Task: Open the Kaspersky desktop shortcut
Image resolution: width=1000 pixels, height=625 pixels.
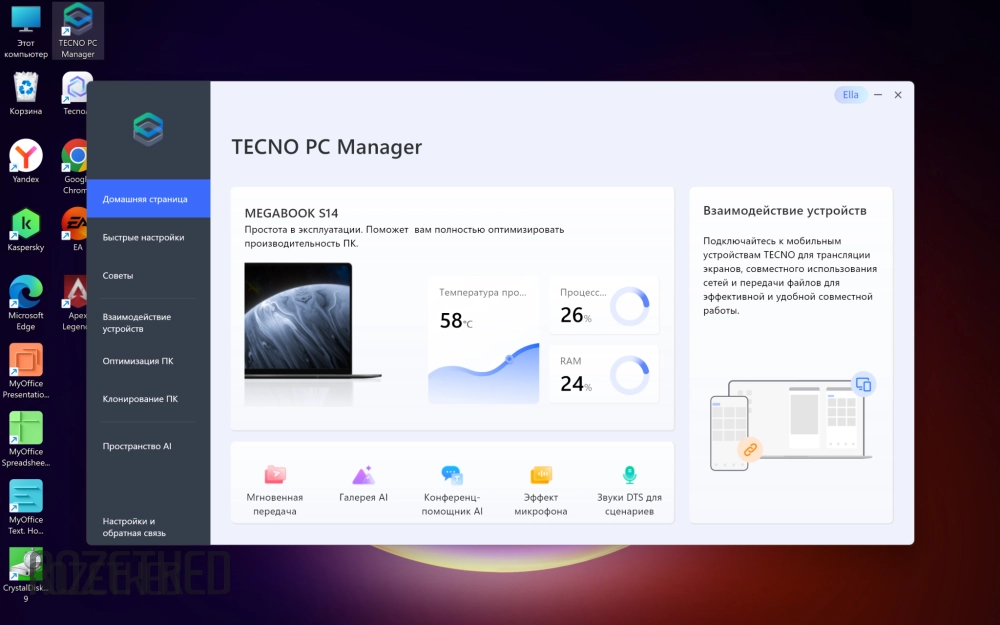Action: click(26, 224)
